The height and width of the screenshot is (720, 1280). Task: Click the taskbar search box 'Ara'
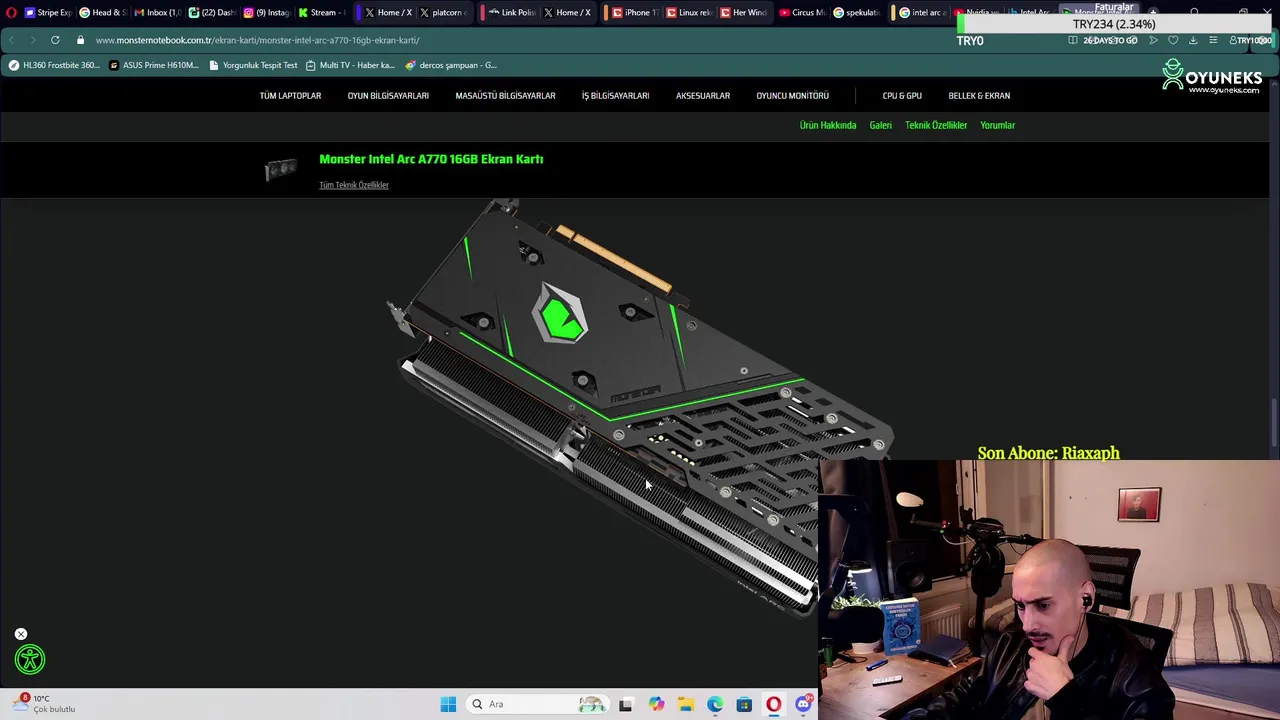(x=538, y=704)
